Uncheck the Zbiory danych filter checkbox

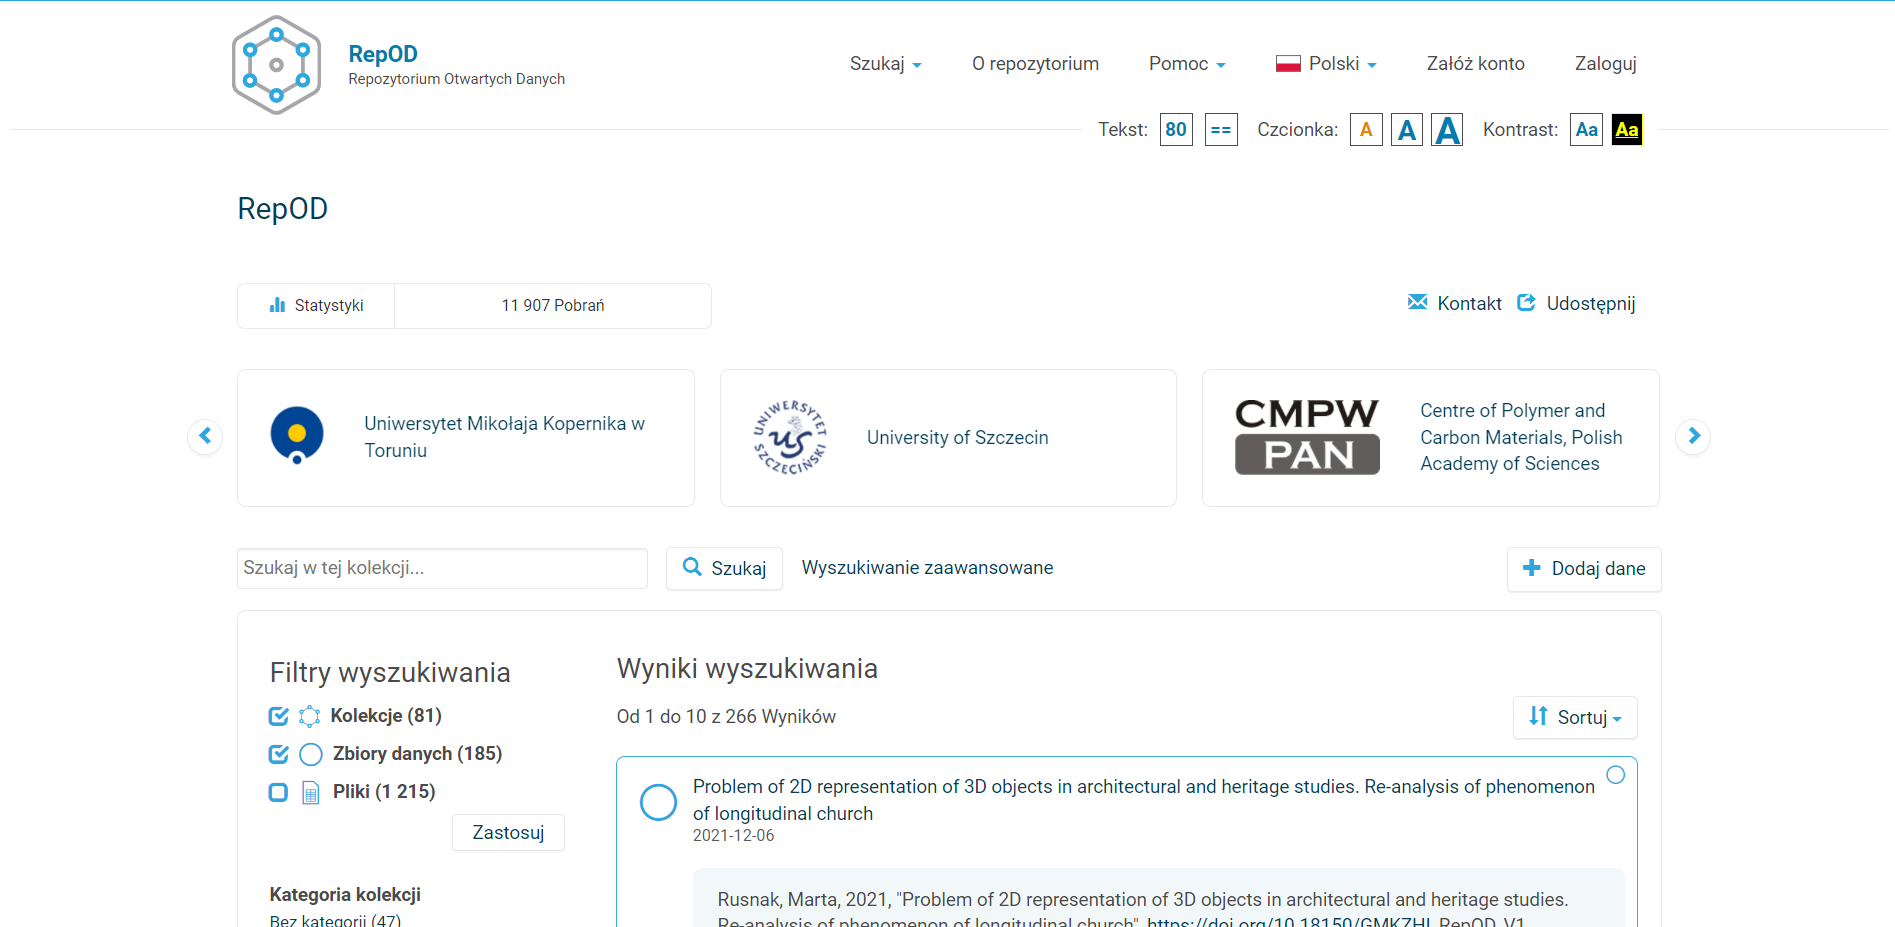point(279,754)
